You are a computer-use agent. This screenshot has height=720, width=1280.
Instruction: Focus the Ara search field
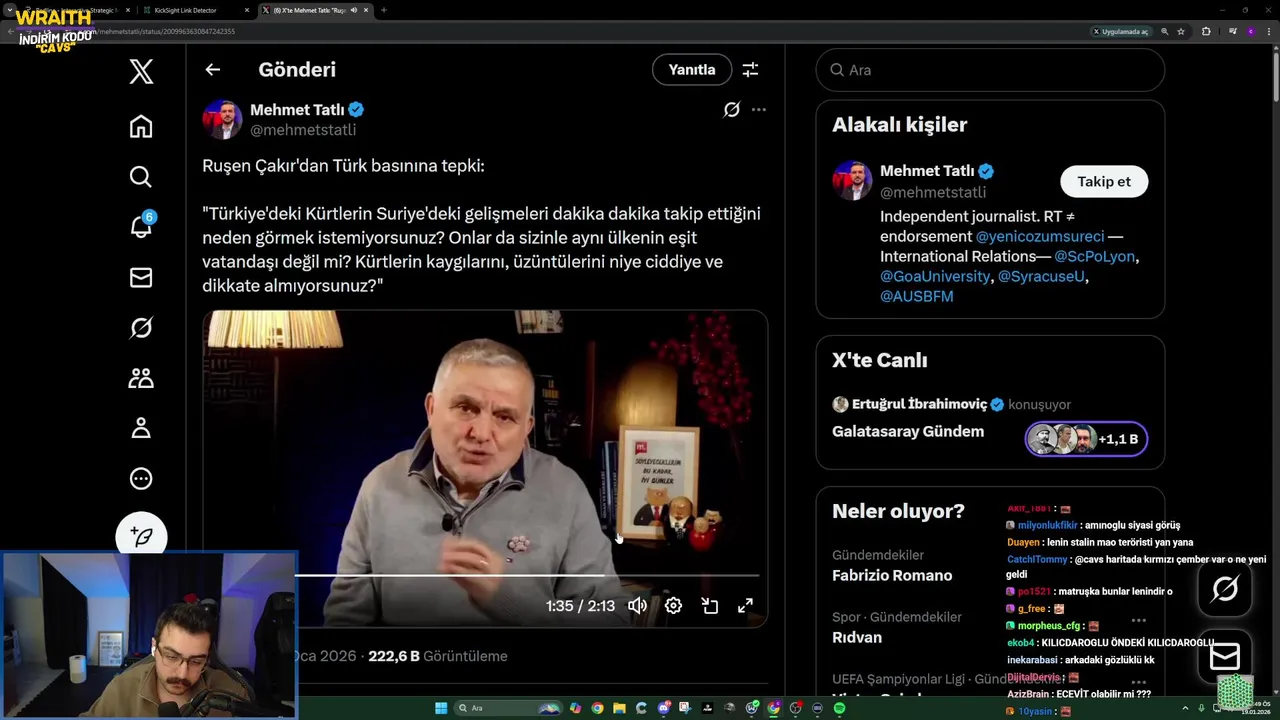pyautogui.click(x=990, y=70)
